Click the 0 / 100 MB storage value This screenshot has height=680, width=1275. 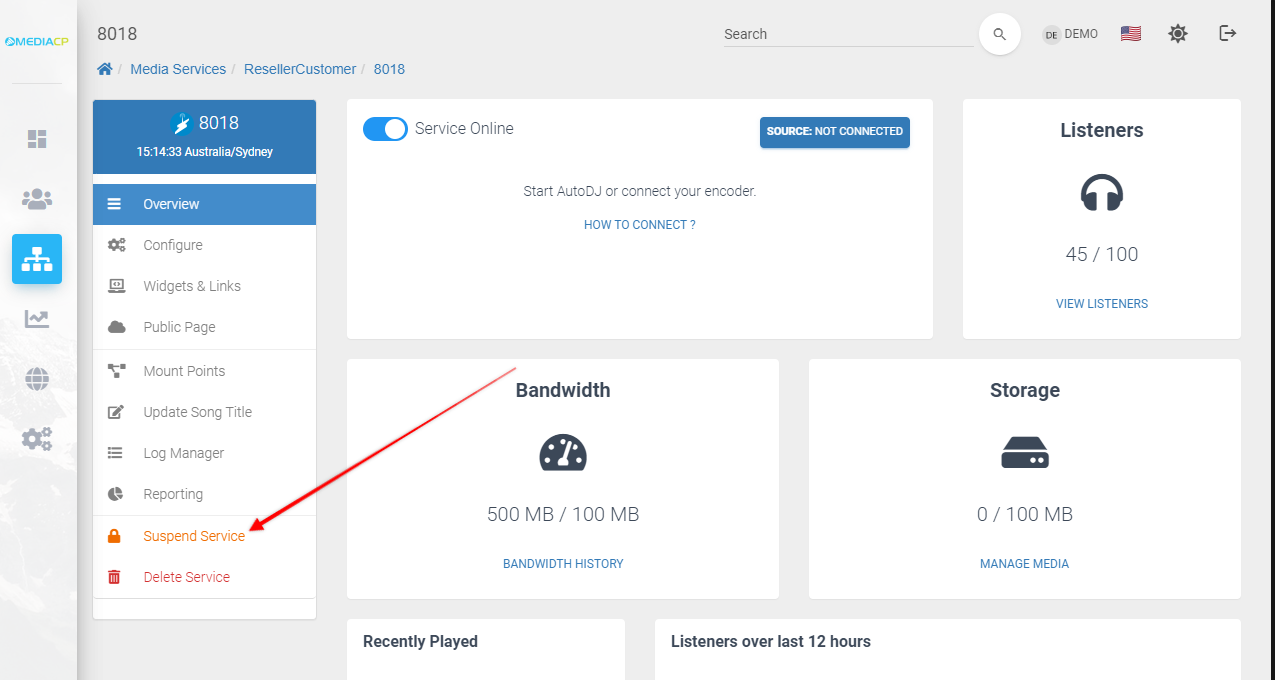pos(1025,515)
